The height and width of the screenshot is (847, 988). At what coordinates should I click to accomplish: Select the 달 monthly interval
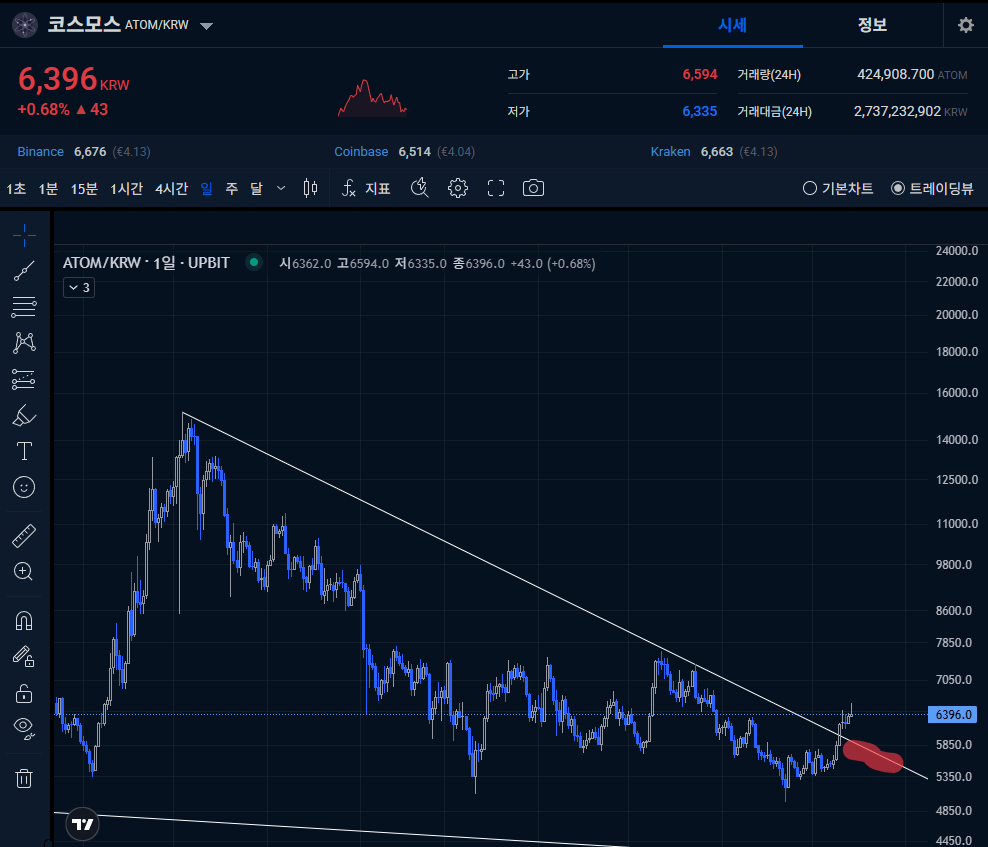pyautogui.click(x=256, y=188)
